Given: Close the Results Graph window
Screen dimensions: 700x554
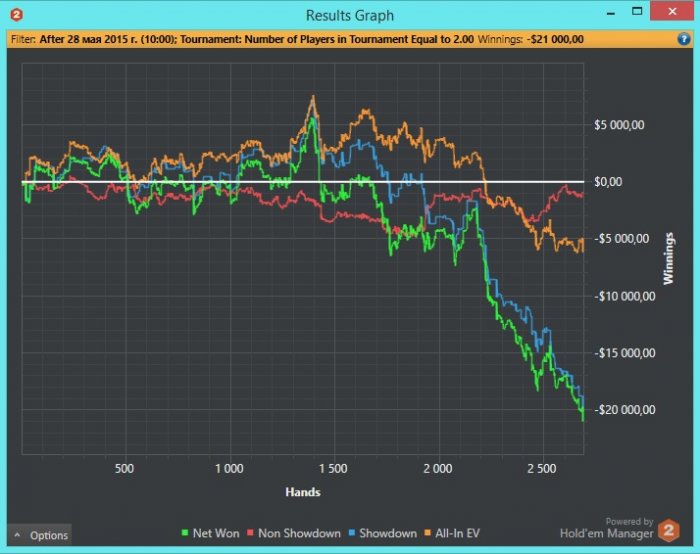Looking at the screenshot, I should click(x=676, y=14).
